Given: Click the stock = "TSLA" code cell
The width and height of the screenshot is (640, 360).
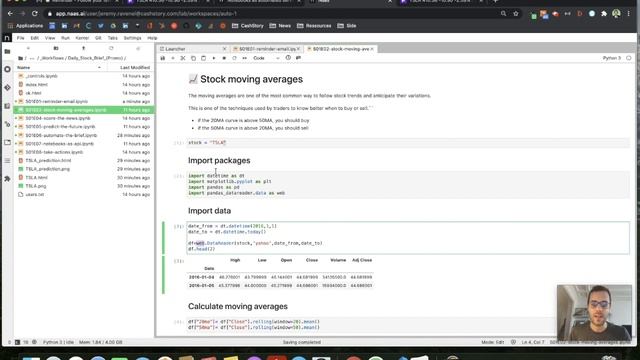Looking at the screenshot, I should pyautogui.click(x=408, y=142).
